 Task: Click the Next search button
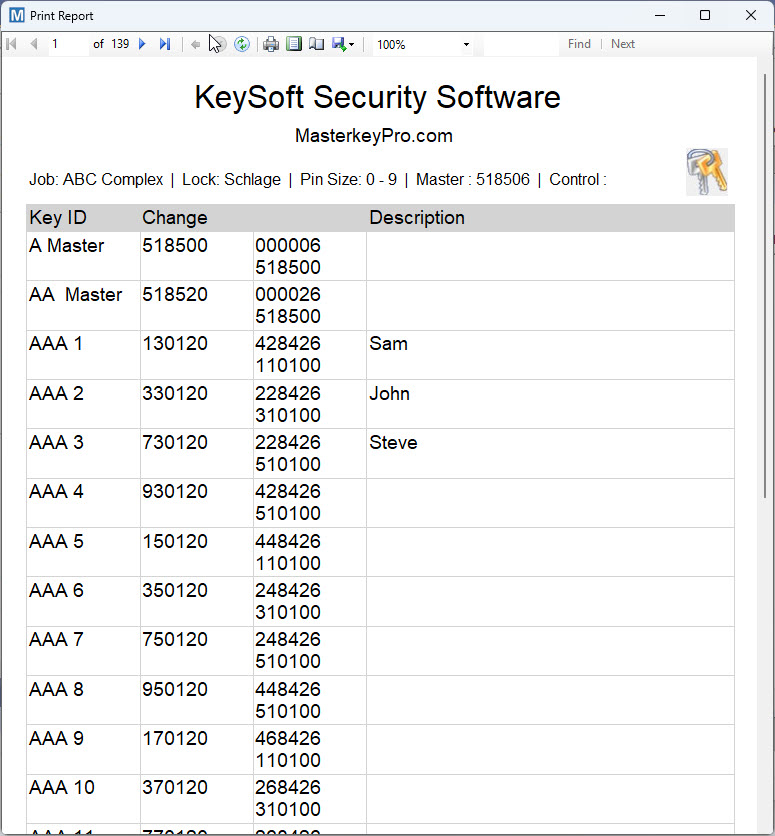[622, 43]
